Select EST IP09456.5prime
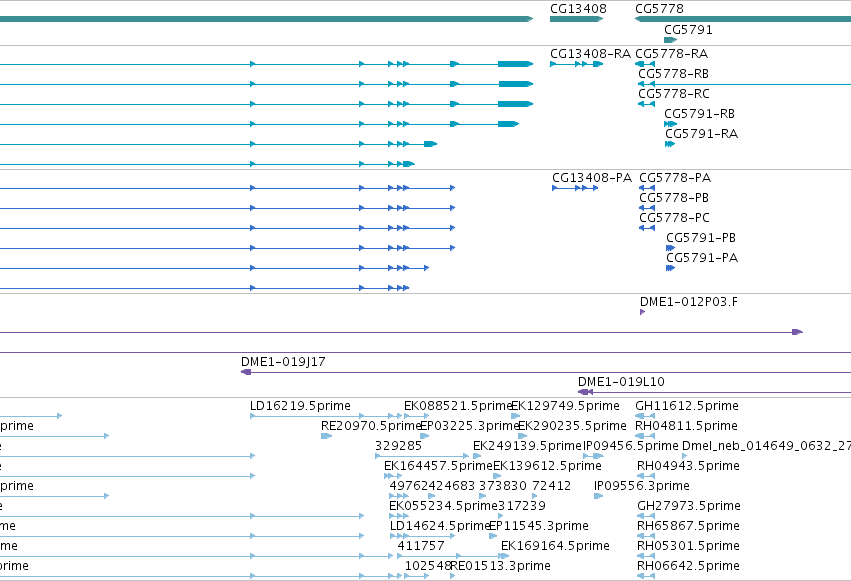The image size is (851, 581). (x=593, y=456)
